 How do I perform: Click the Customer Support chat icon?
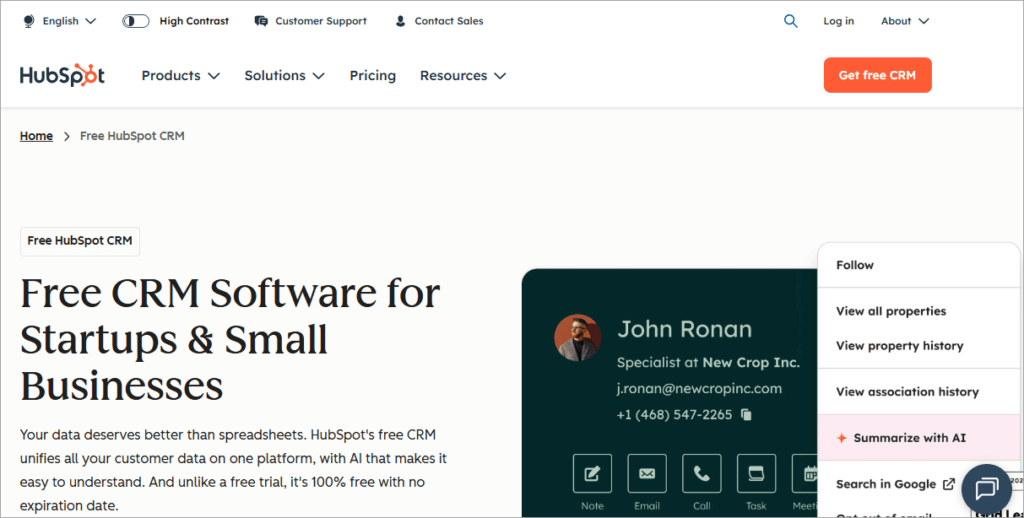[261, 21]
